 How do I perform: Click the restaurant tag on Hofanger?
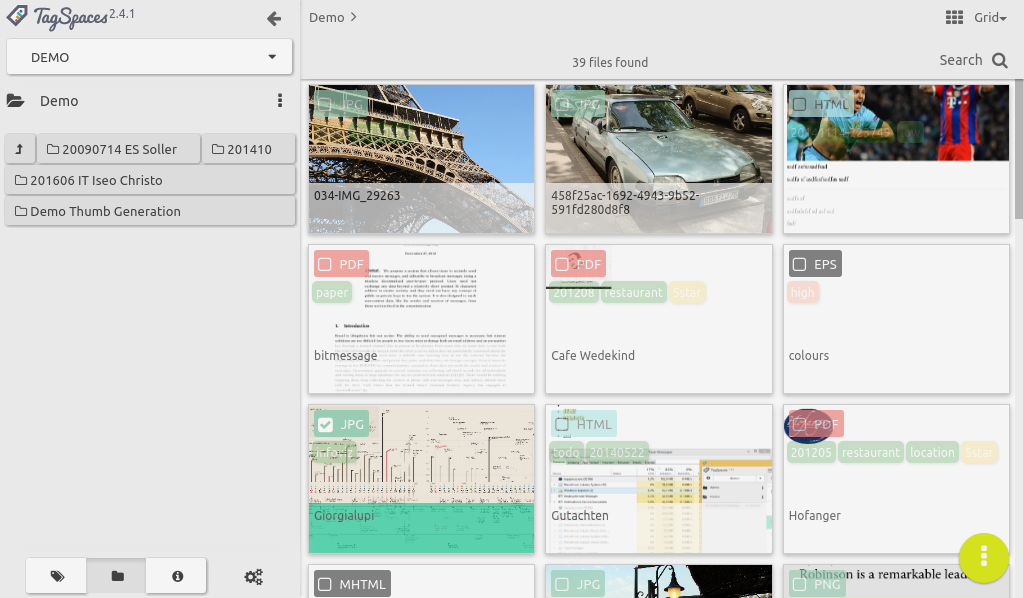point(871,452)
